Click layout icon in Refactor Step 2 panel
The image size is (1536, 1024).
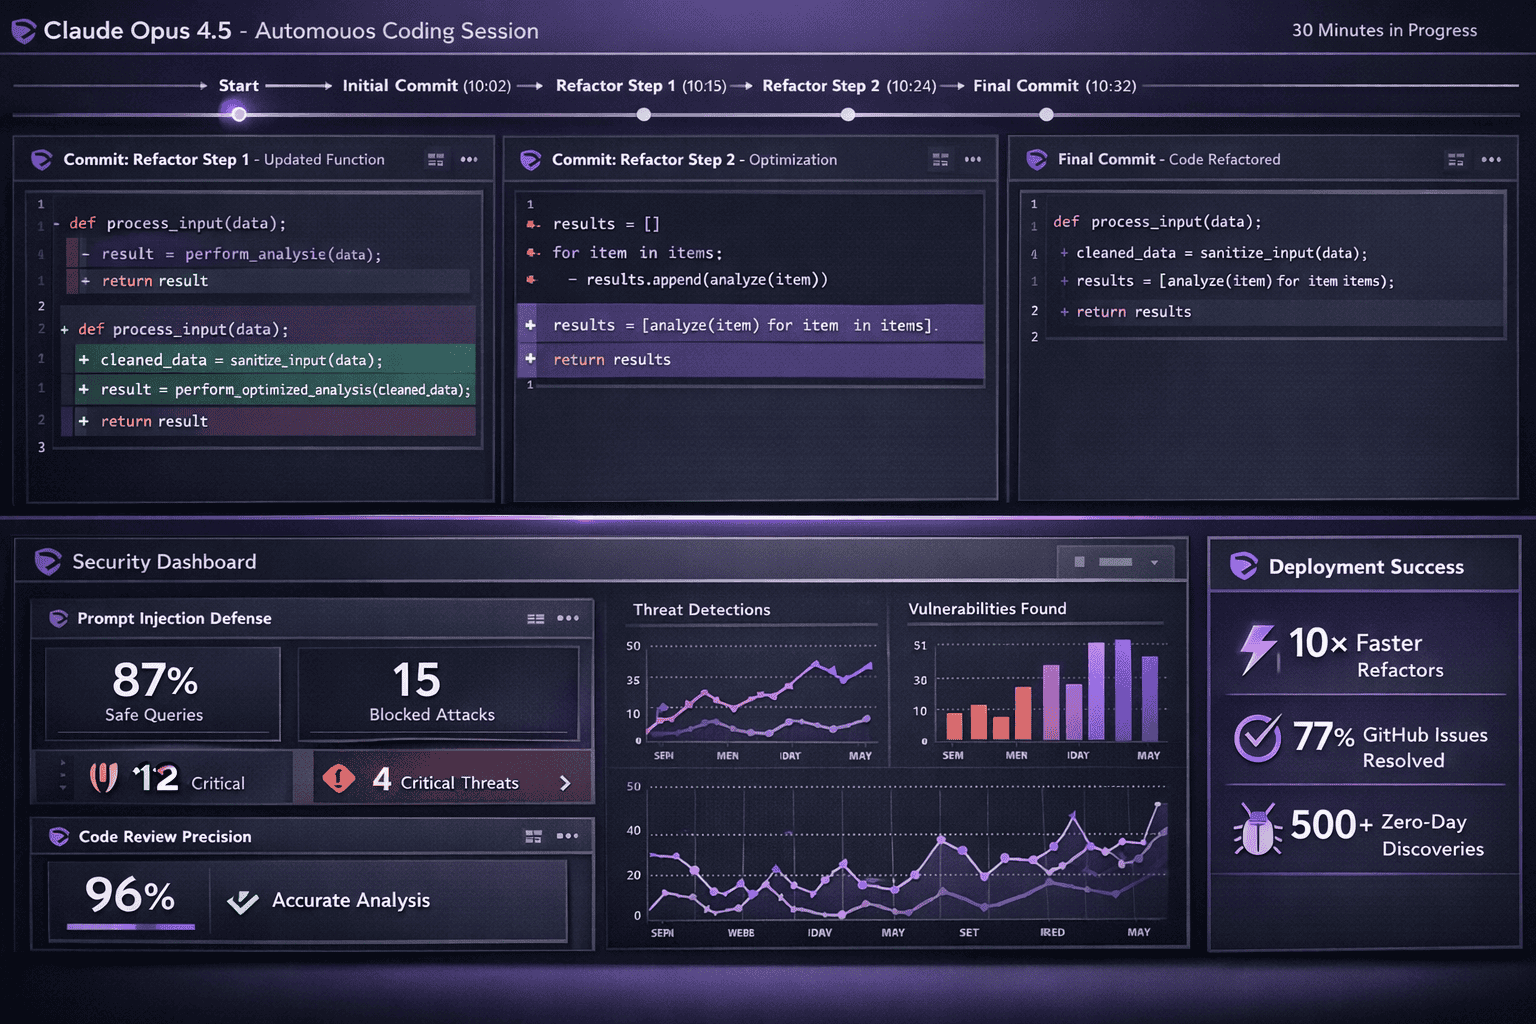[x=940, y=160]
